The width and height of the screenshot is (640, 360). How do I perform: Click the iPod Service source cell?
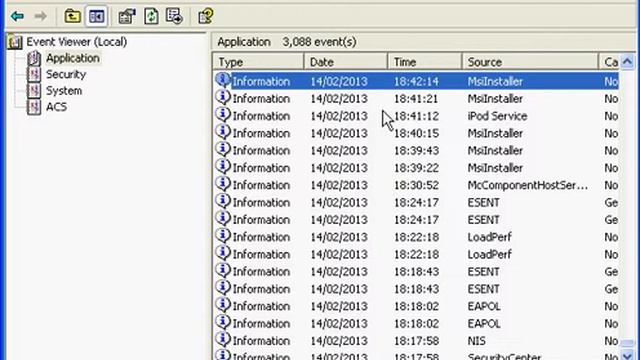tap(497, 116)
